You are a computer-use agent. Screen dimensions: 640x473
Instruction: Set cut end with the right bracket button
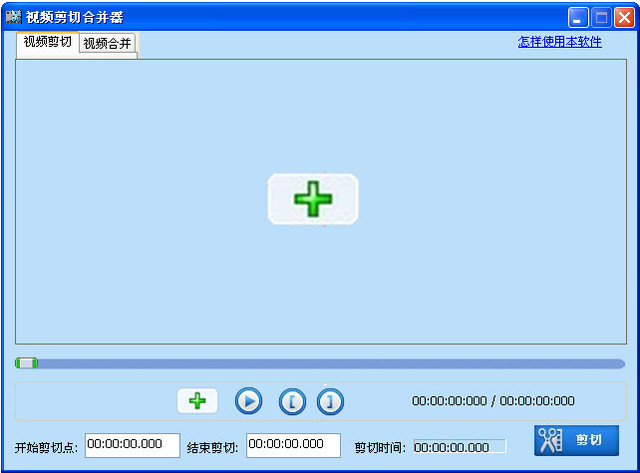tap(330, 402)
